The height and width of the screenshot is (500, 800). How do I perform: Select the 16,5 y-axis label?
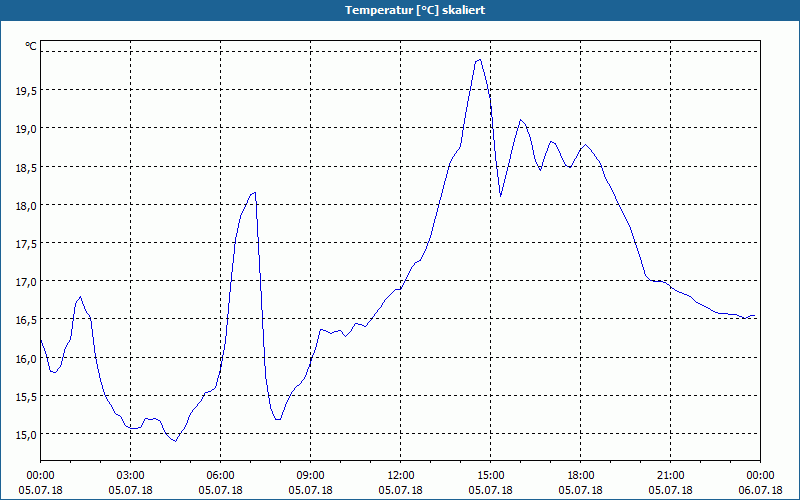(26, 320)
